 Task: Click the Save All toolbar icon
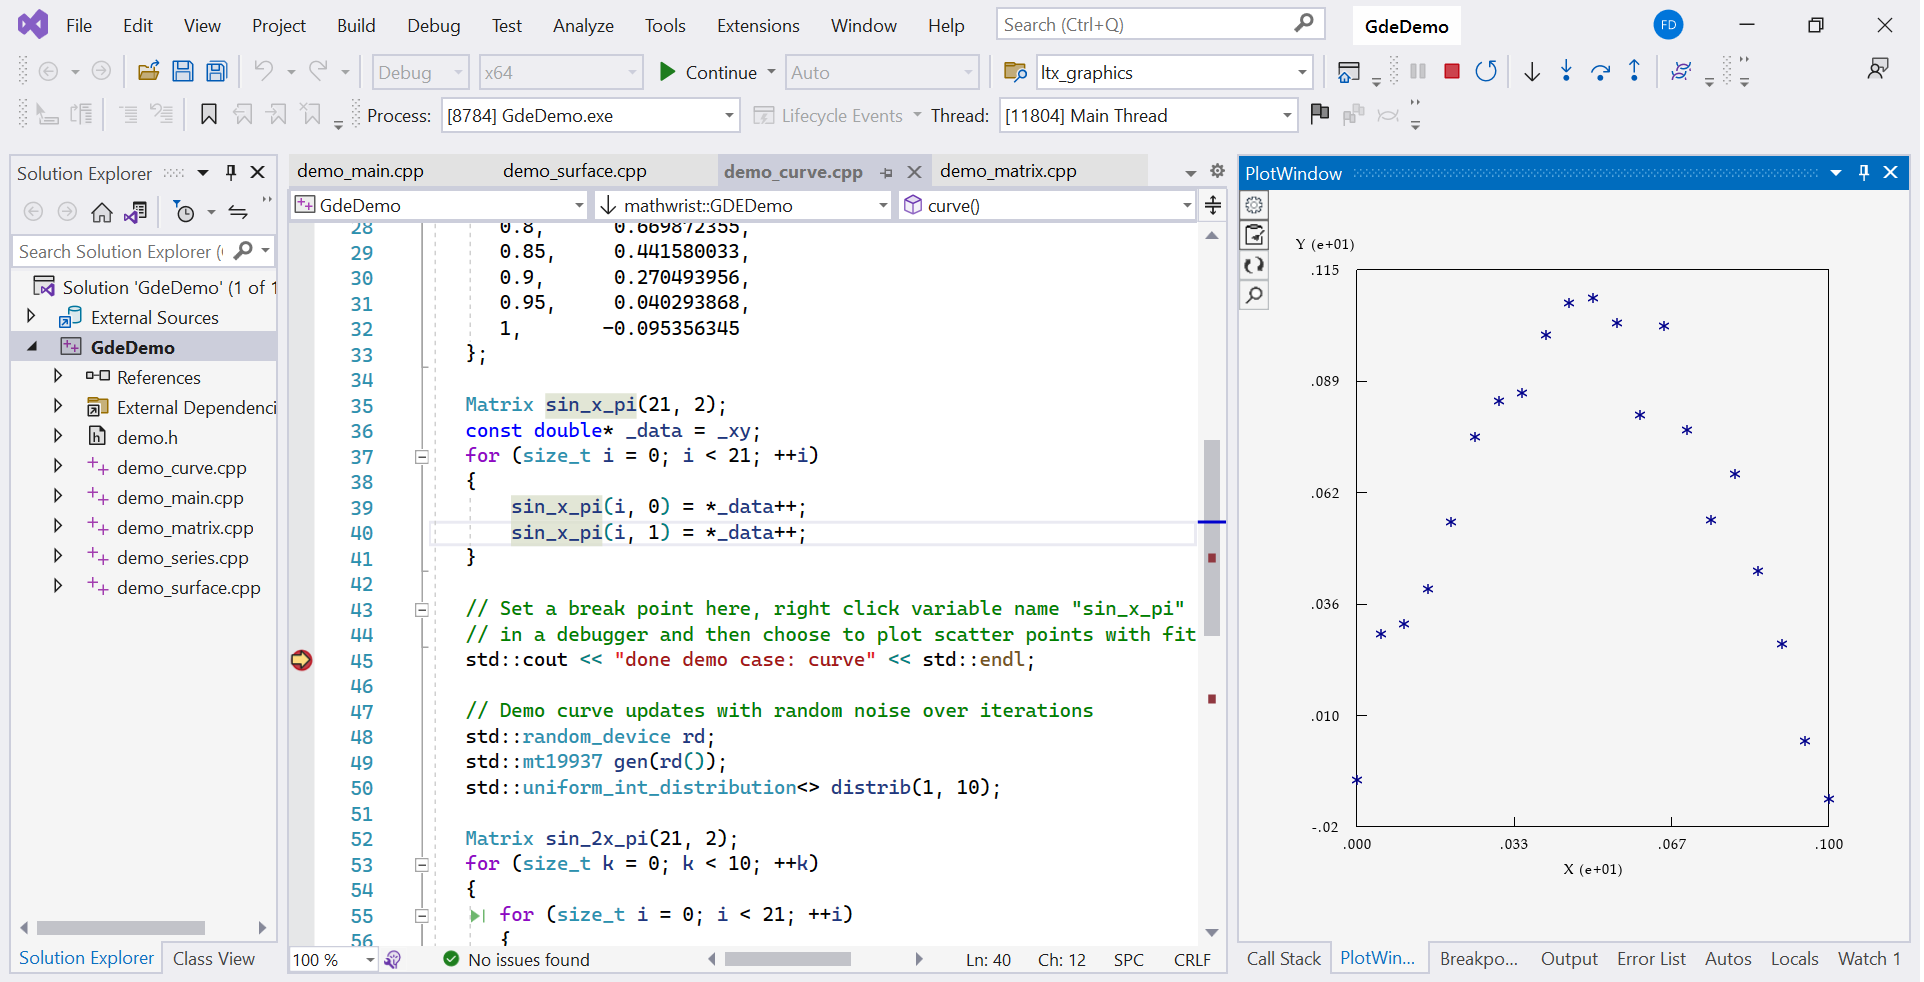[x=217, y=71]
